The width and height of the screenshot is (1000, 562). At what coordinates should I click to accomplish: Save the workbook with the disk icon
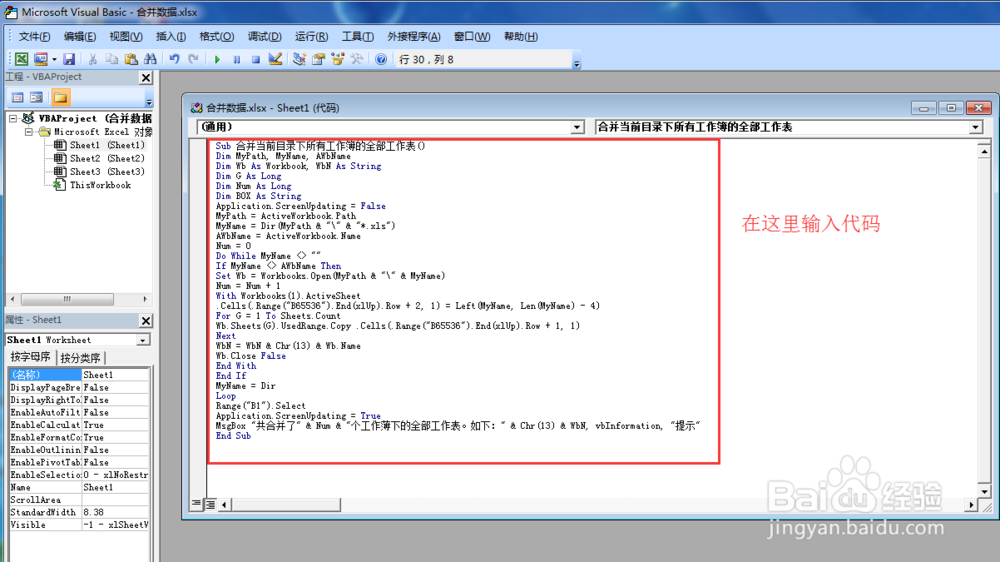69,59
